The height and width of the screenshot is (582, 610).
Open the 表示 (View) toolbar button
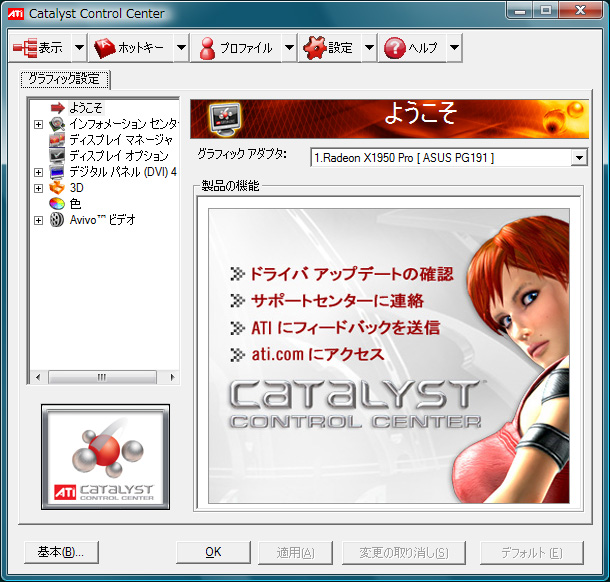40,48
